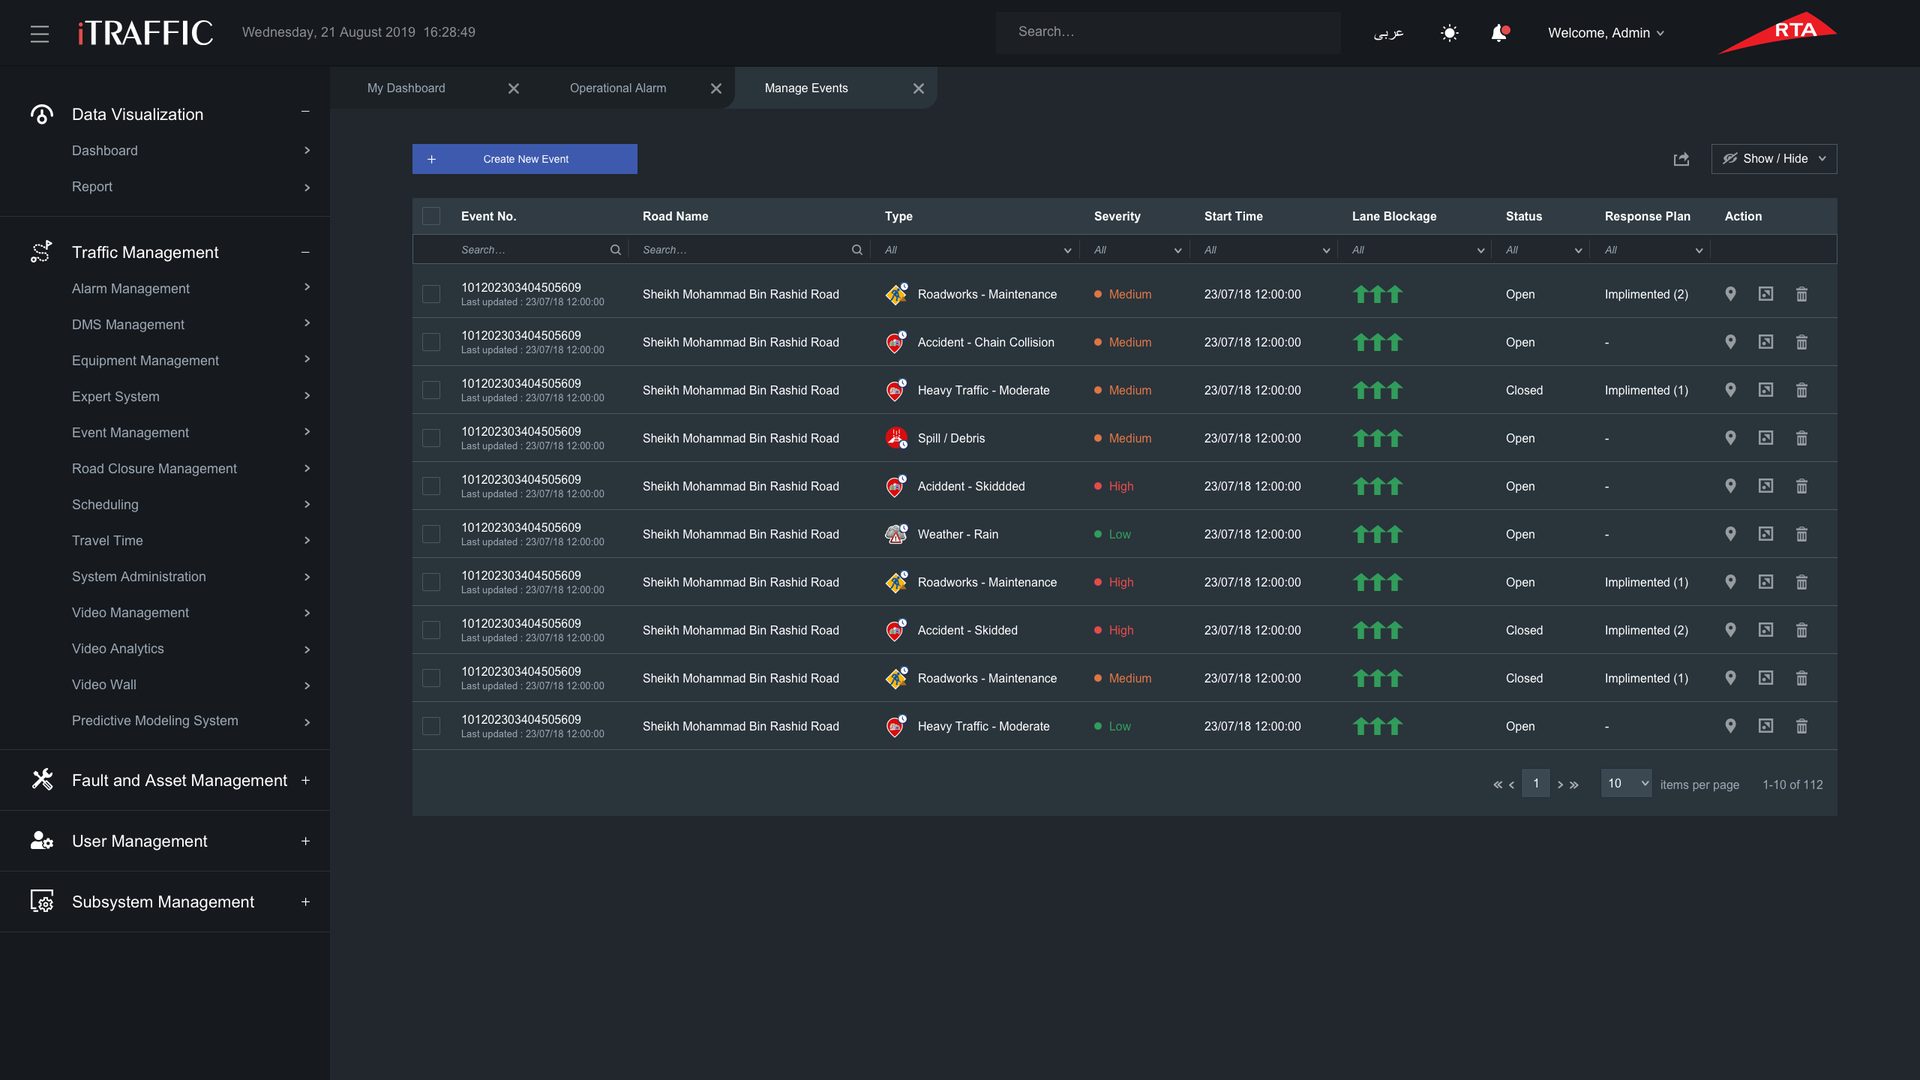
Task: Click the Subsystem Management gear icon
Action: coord(41,902)
